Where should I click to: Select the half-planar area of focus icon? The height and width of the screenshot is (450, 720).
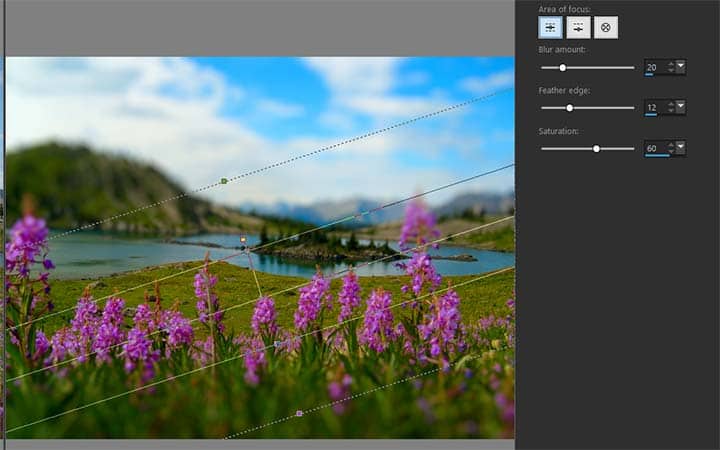click(x=578, y=28)
